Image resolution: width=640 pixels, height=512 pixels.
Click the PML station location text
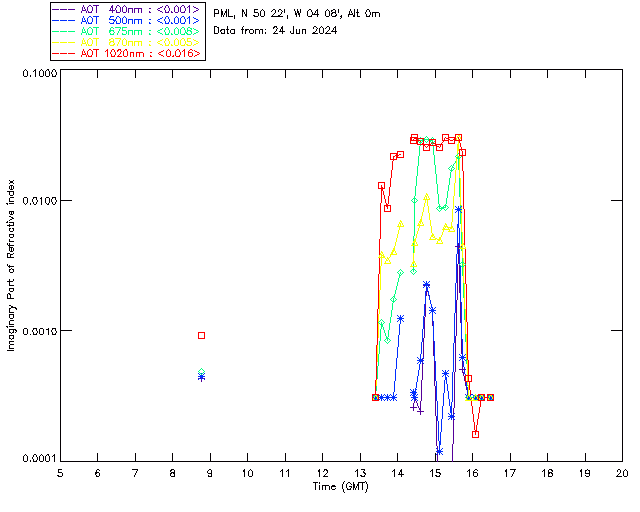(297, 13)
